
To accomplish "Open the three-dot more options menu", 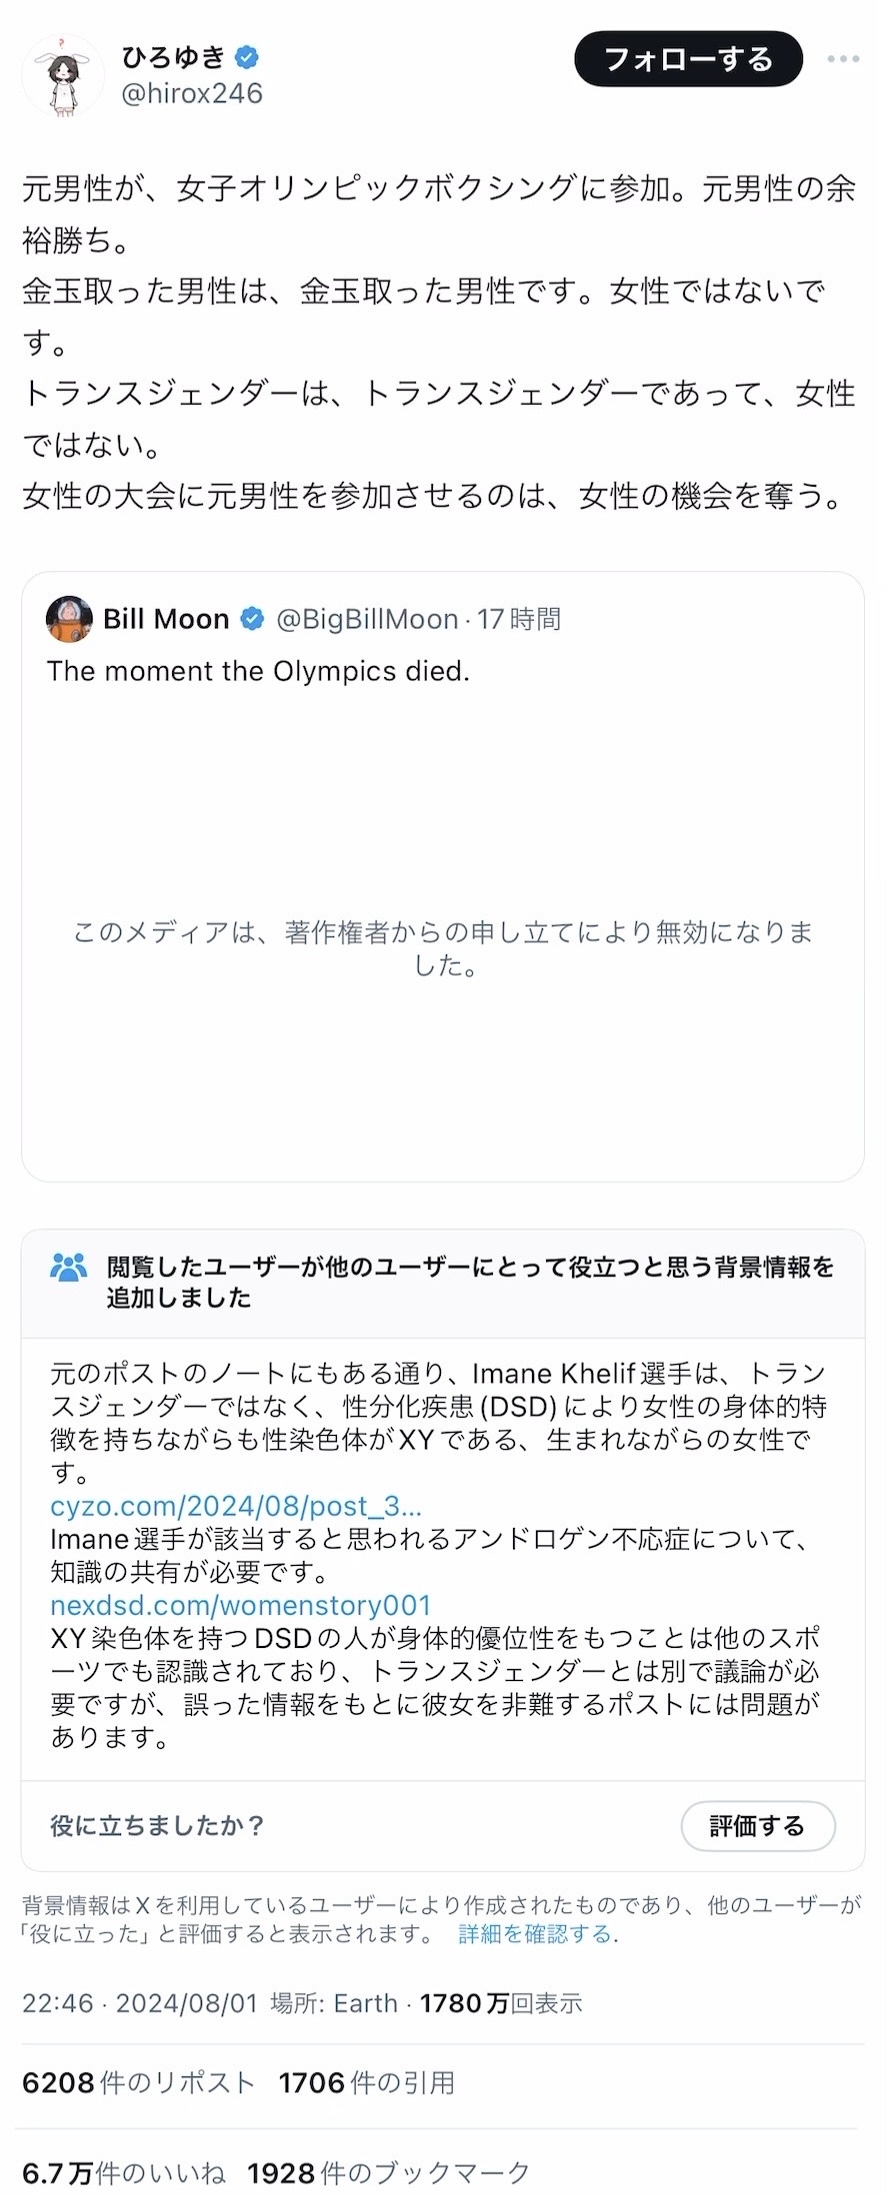I will click(843, 59).
